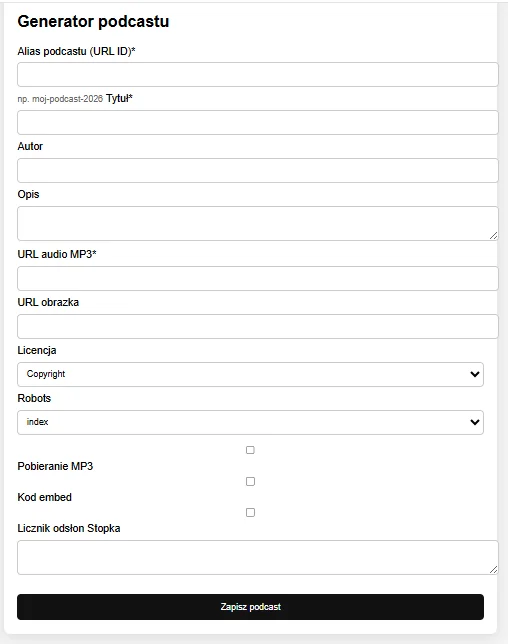Click the Pobieranie MP3 label
This screenshot has width=508, height=644.
point(55,466)
